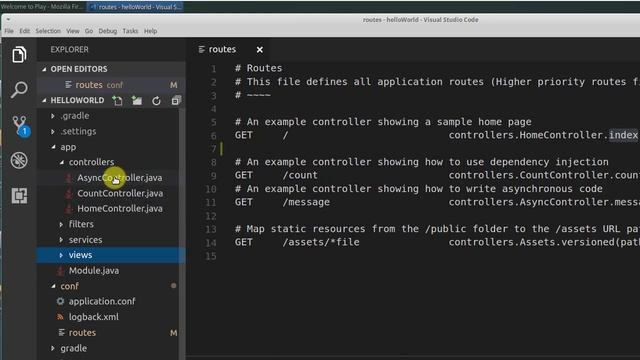Click New File icon in HELLOWORLD header

click(x=118, y=100)
